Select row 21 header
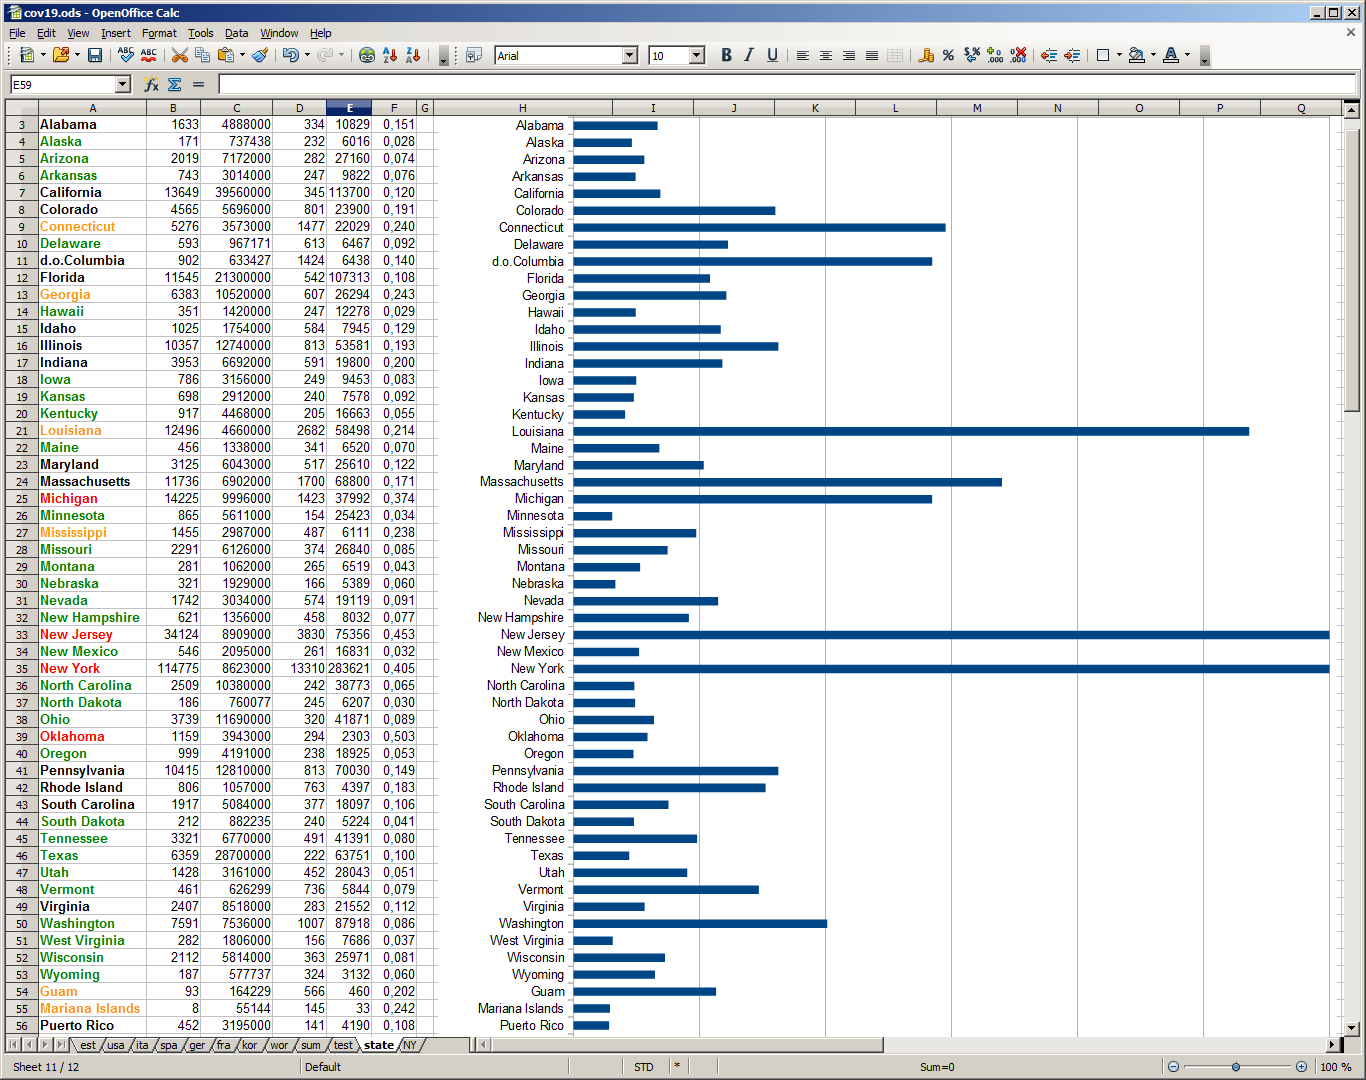1366x1080 pixels. tap(22, 431)
